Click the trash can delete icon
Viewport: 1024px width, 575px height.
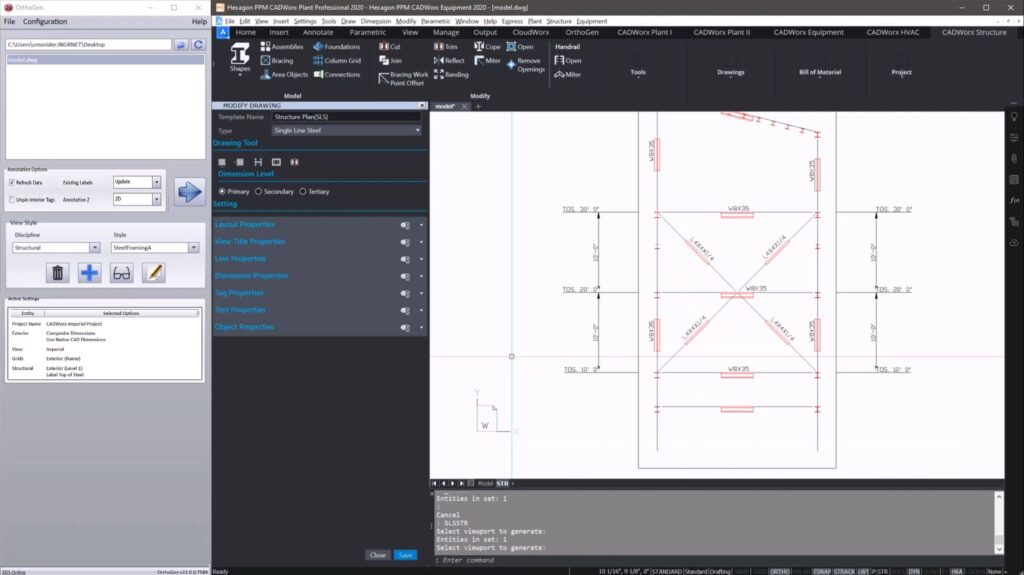pos(58,272)
